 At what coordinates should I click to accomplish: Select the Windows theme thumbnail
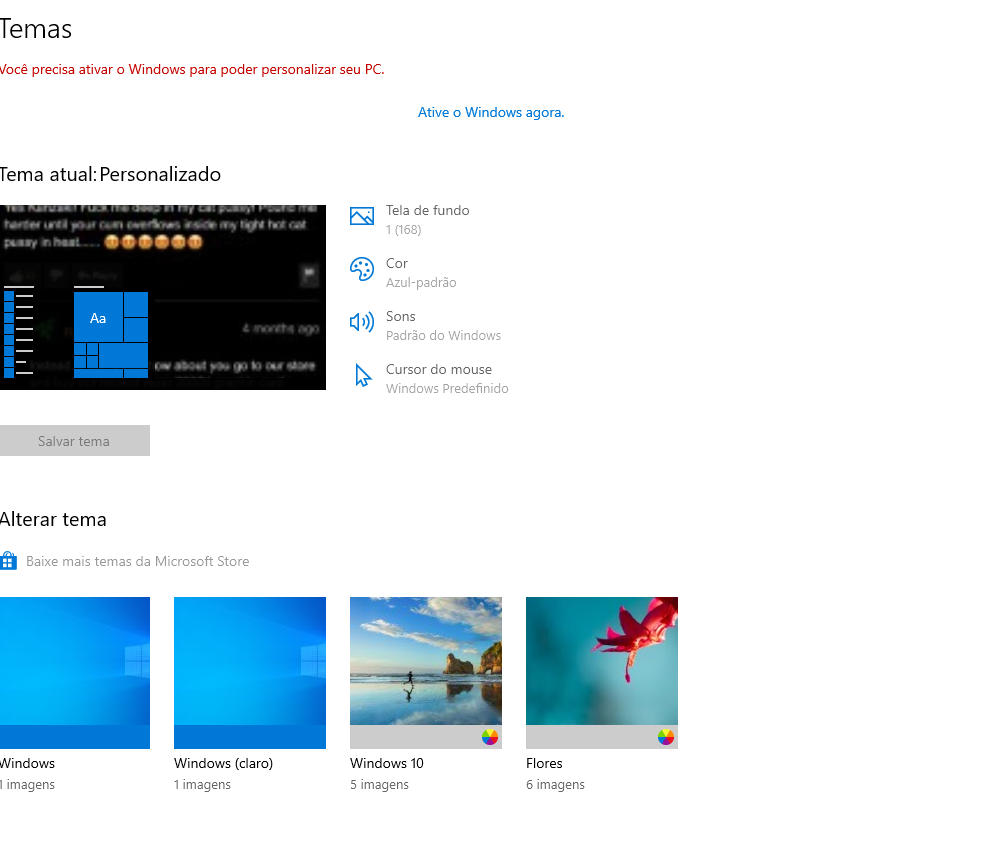[x=75, y=673]
